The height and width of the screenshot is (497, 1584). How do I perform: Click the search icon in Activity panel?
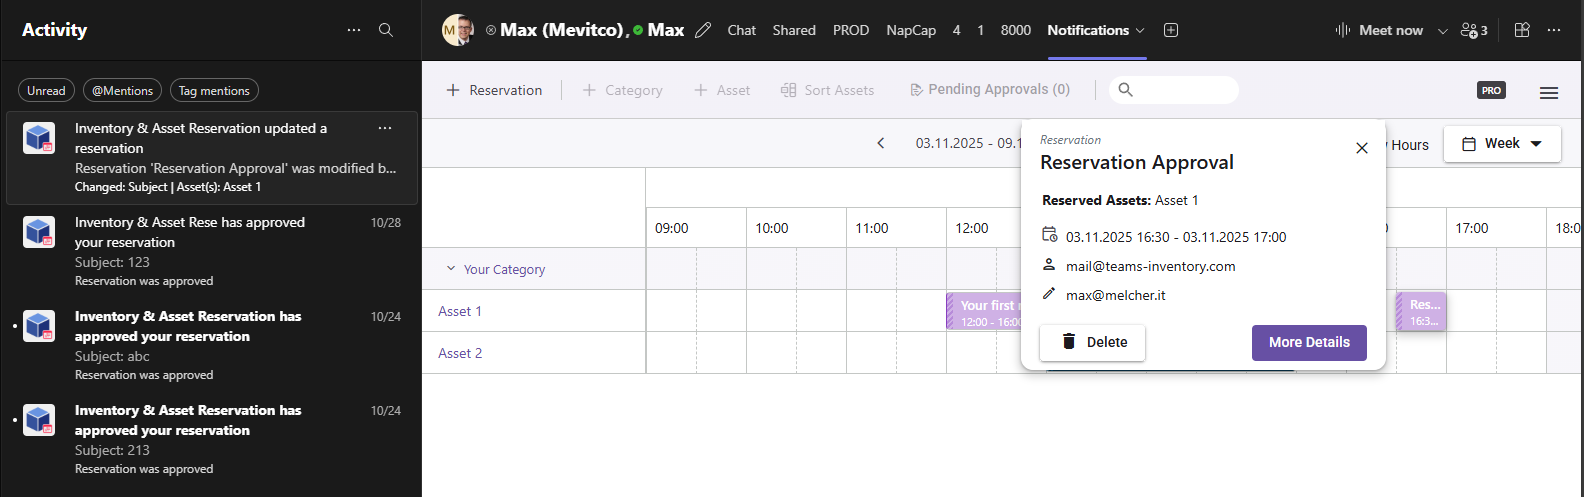click(386, 30)
